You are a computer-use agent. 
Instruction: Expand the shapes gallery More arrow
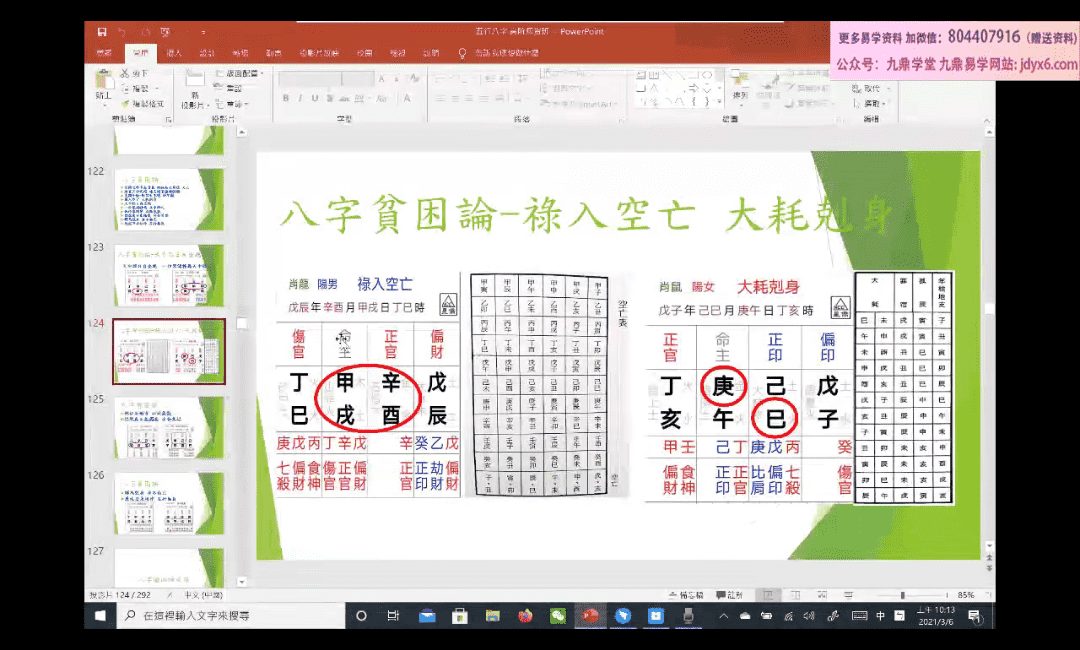[x=718, y=102]
